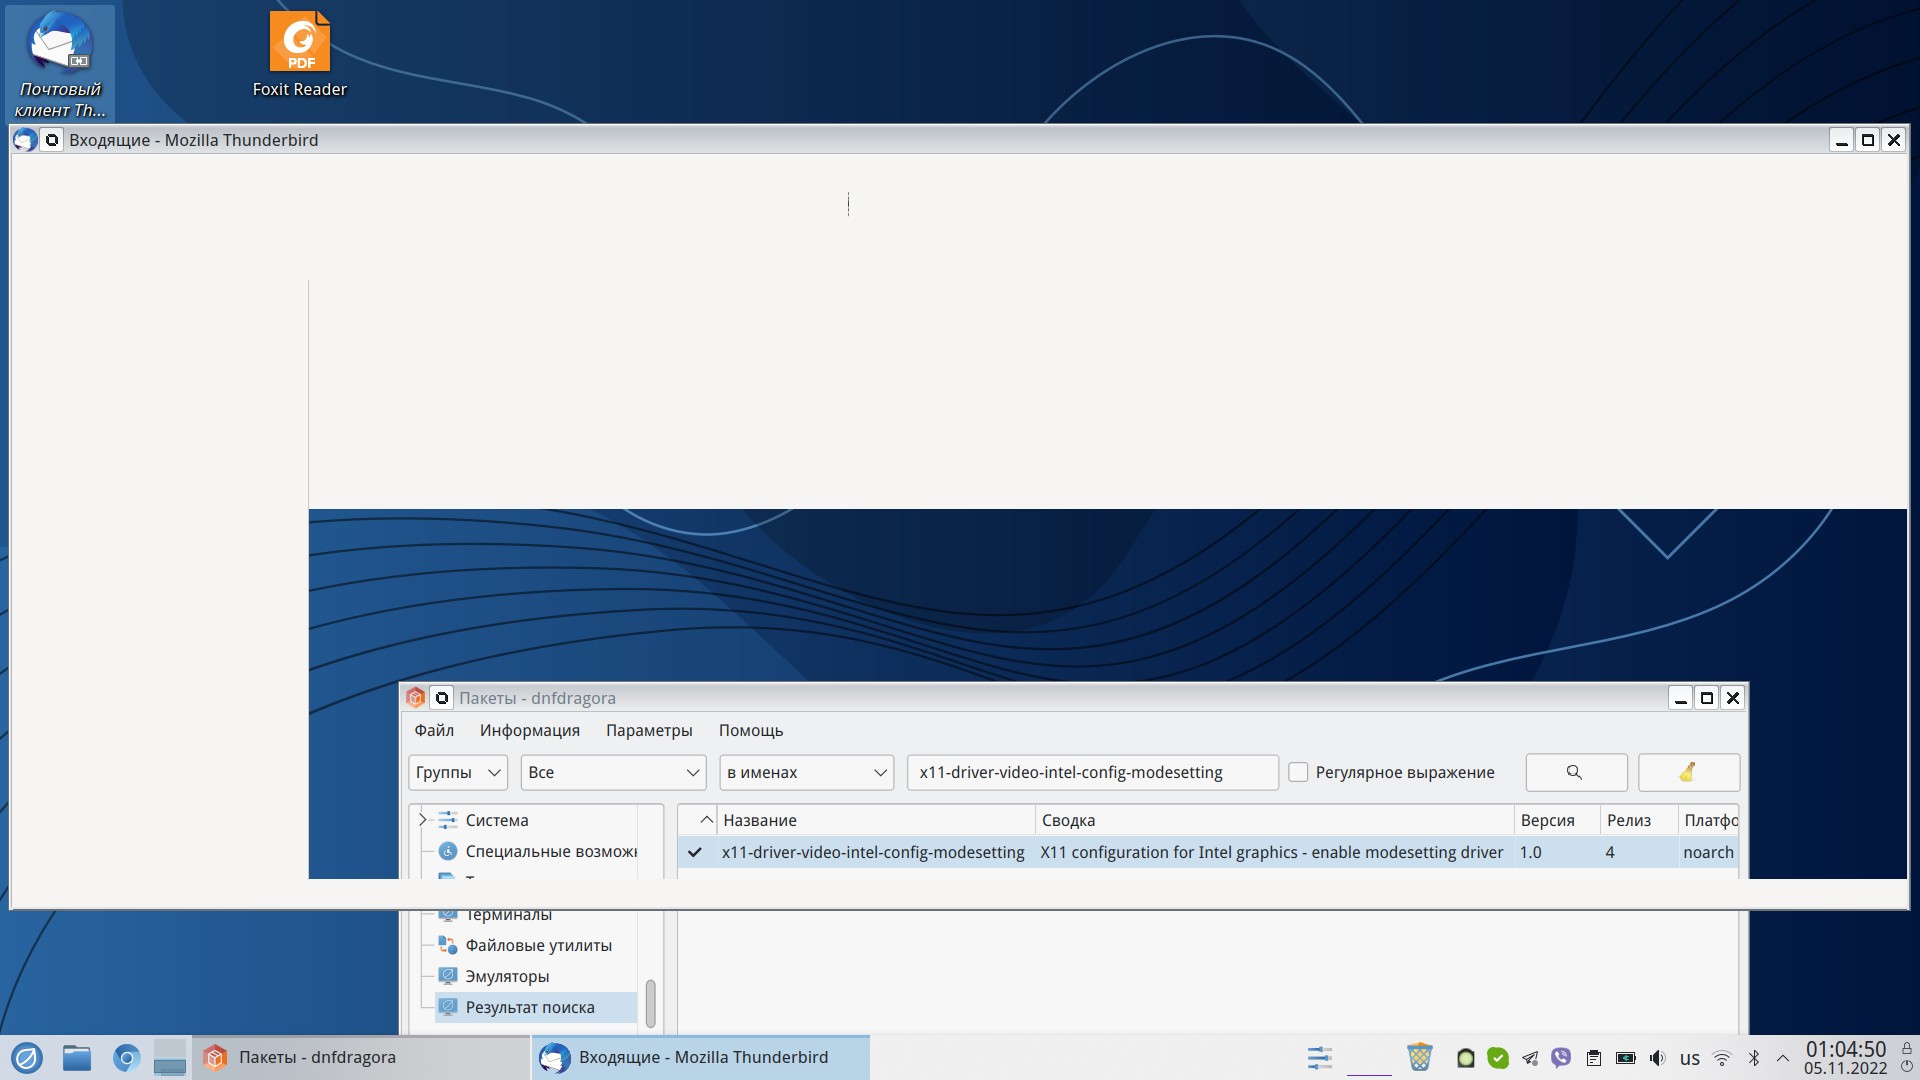The height and width of the screenshot is (1080, 1920).
Task: Expand the Система tree group
Action: [x=422, y=820]
